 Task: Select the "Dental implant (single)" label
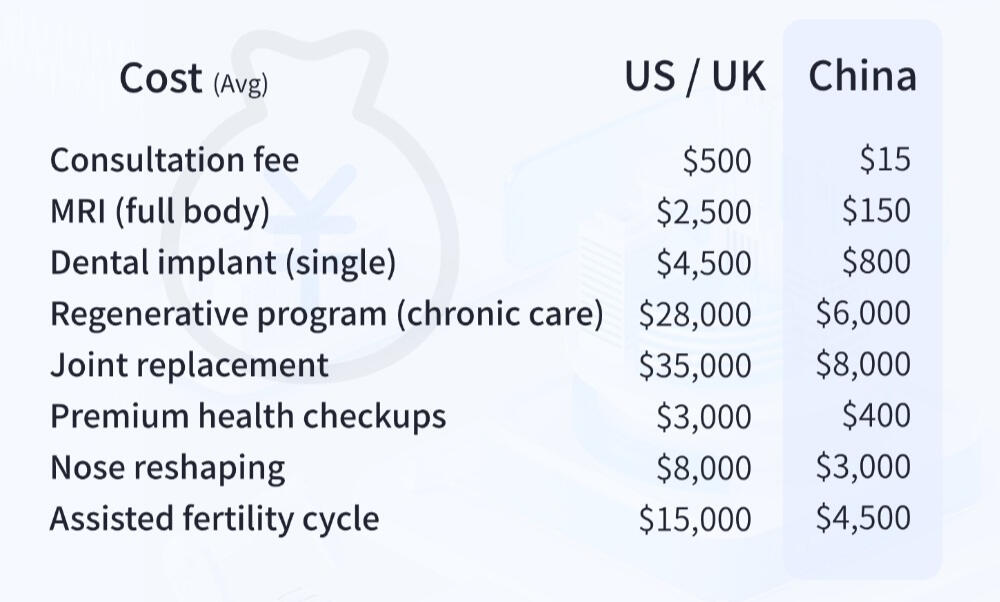pos(223,262)
